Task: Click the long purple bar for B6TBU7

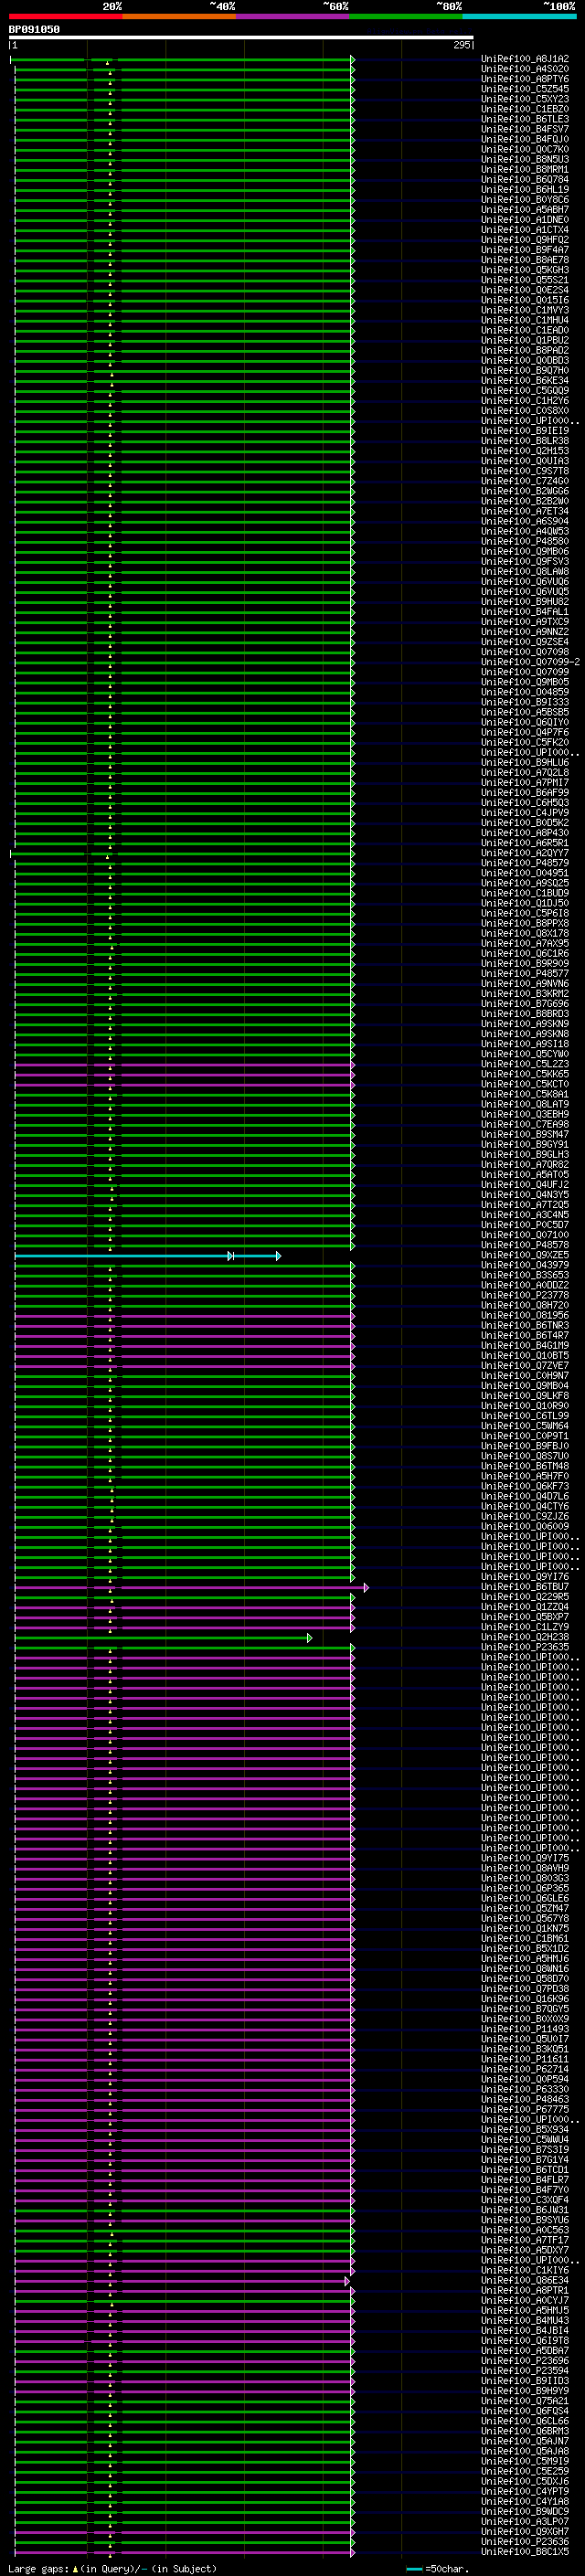Action: click(x=190, y=1587)
